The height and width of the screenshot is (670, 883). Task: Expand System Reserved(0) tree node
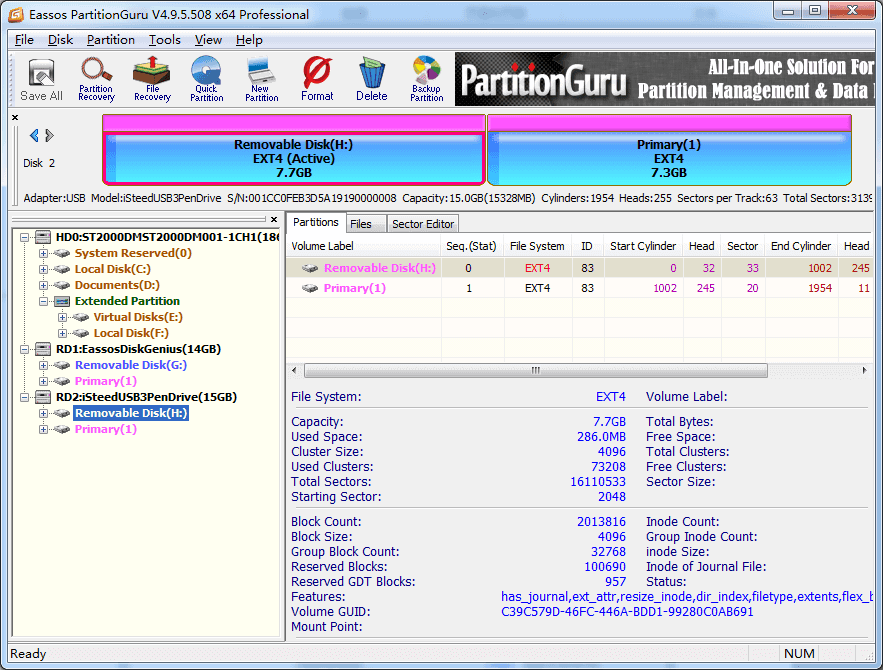click(43, 253)
